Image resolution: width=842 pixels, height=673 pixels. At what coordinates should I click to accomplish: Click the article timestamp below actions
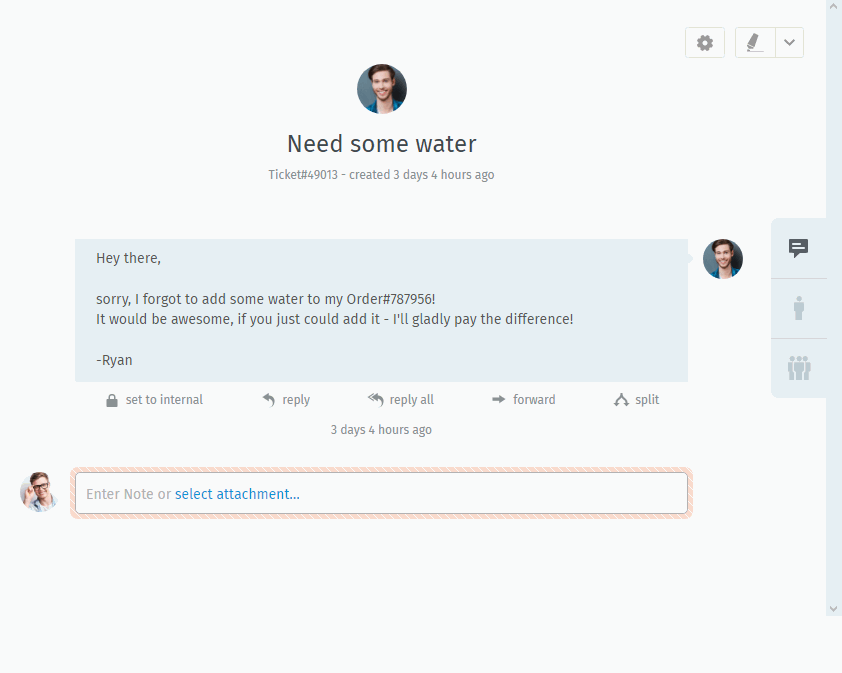click(381, 430)
